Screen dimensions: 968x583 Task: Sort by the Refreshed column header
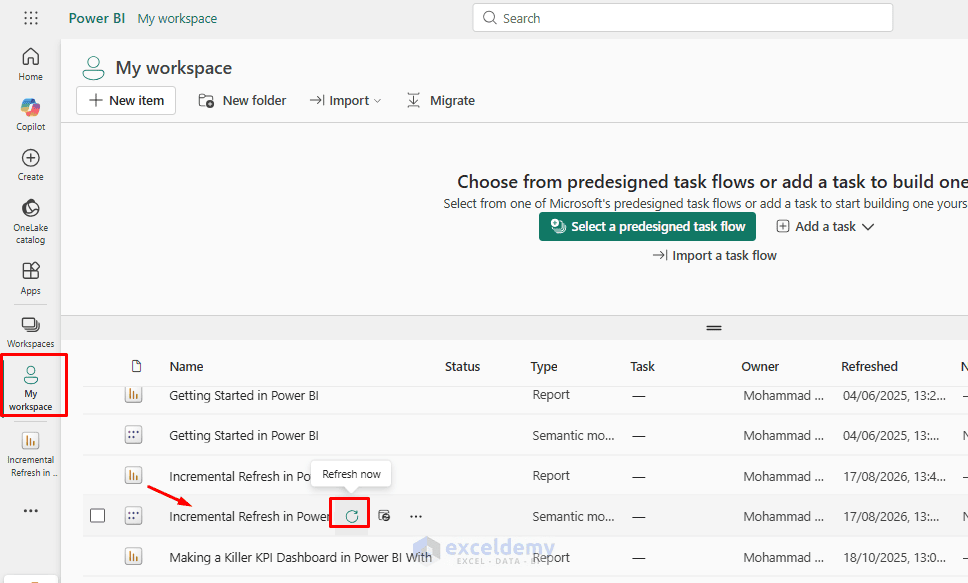(869, 366)
